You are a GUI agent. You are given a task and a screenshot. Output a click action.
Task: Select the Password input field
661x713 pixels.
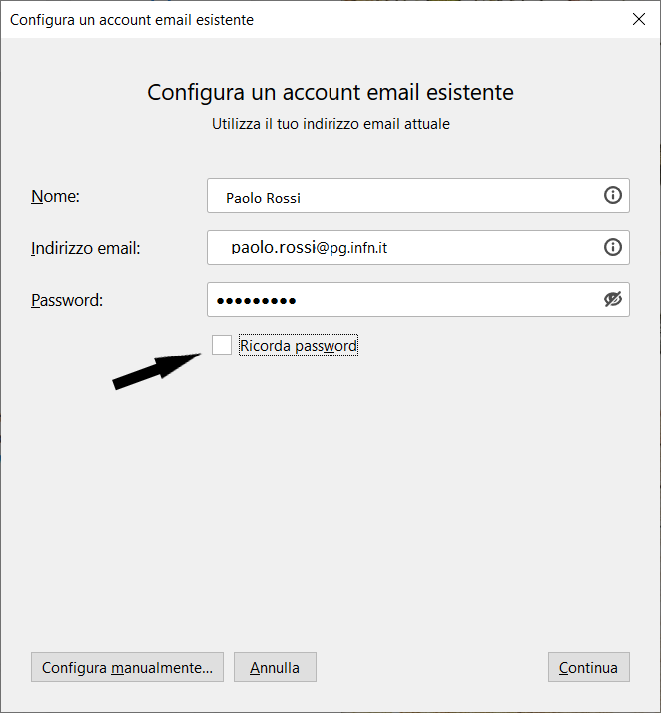418,299
